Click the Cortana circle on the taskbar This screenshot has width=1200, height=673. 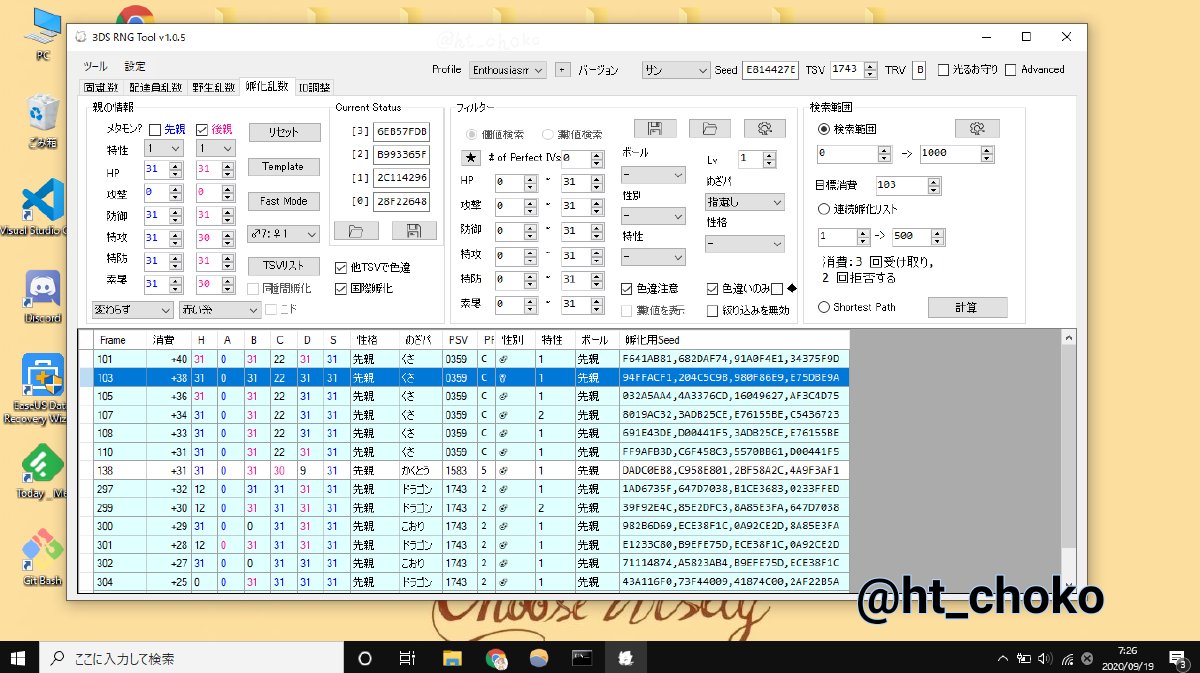pyautogui.click(x=365, y=658)
